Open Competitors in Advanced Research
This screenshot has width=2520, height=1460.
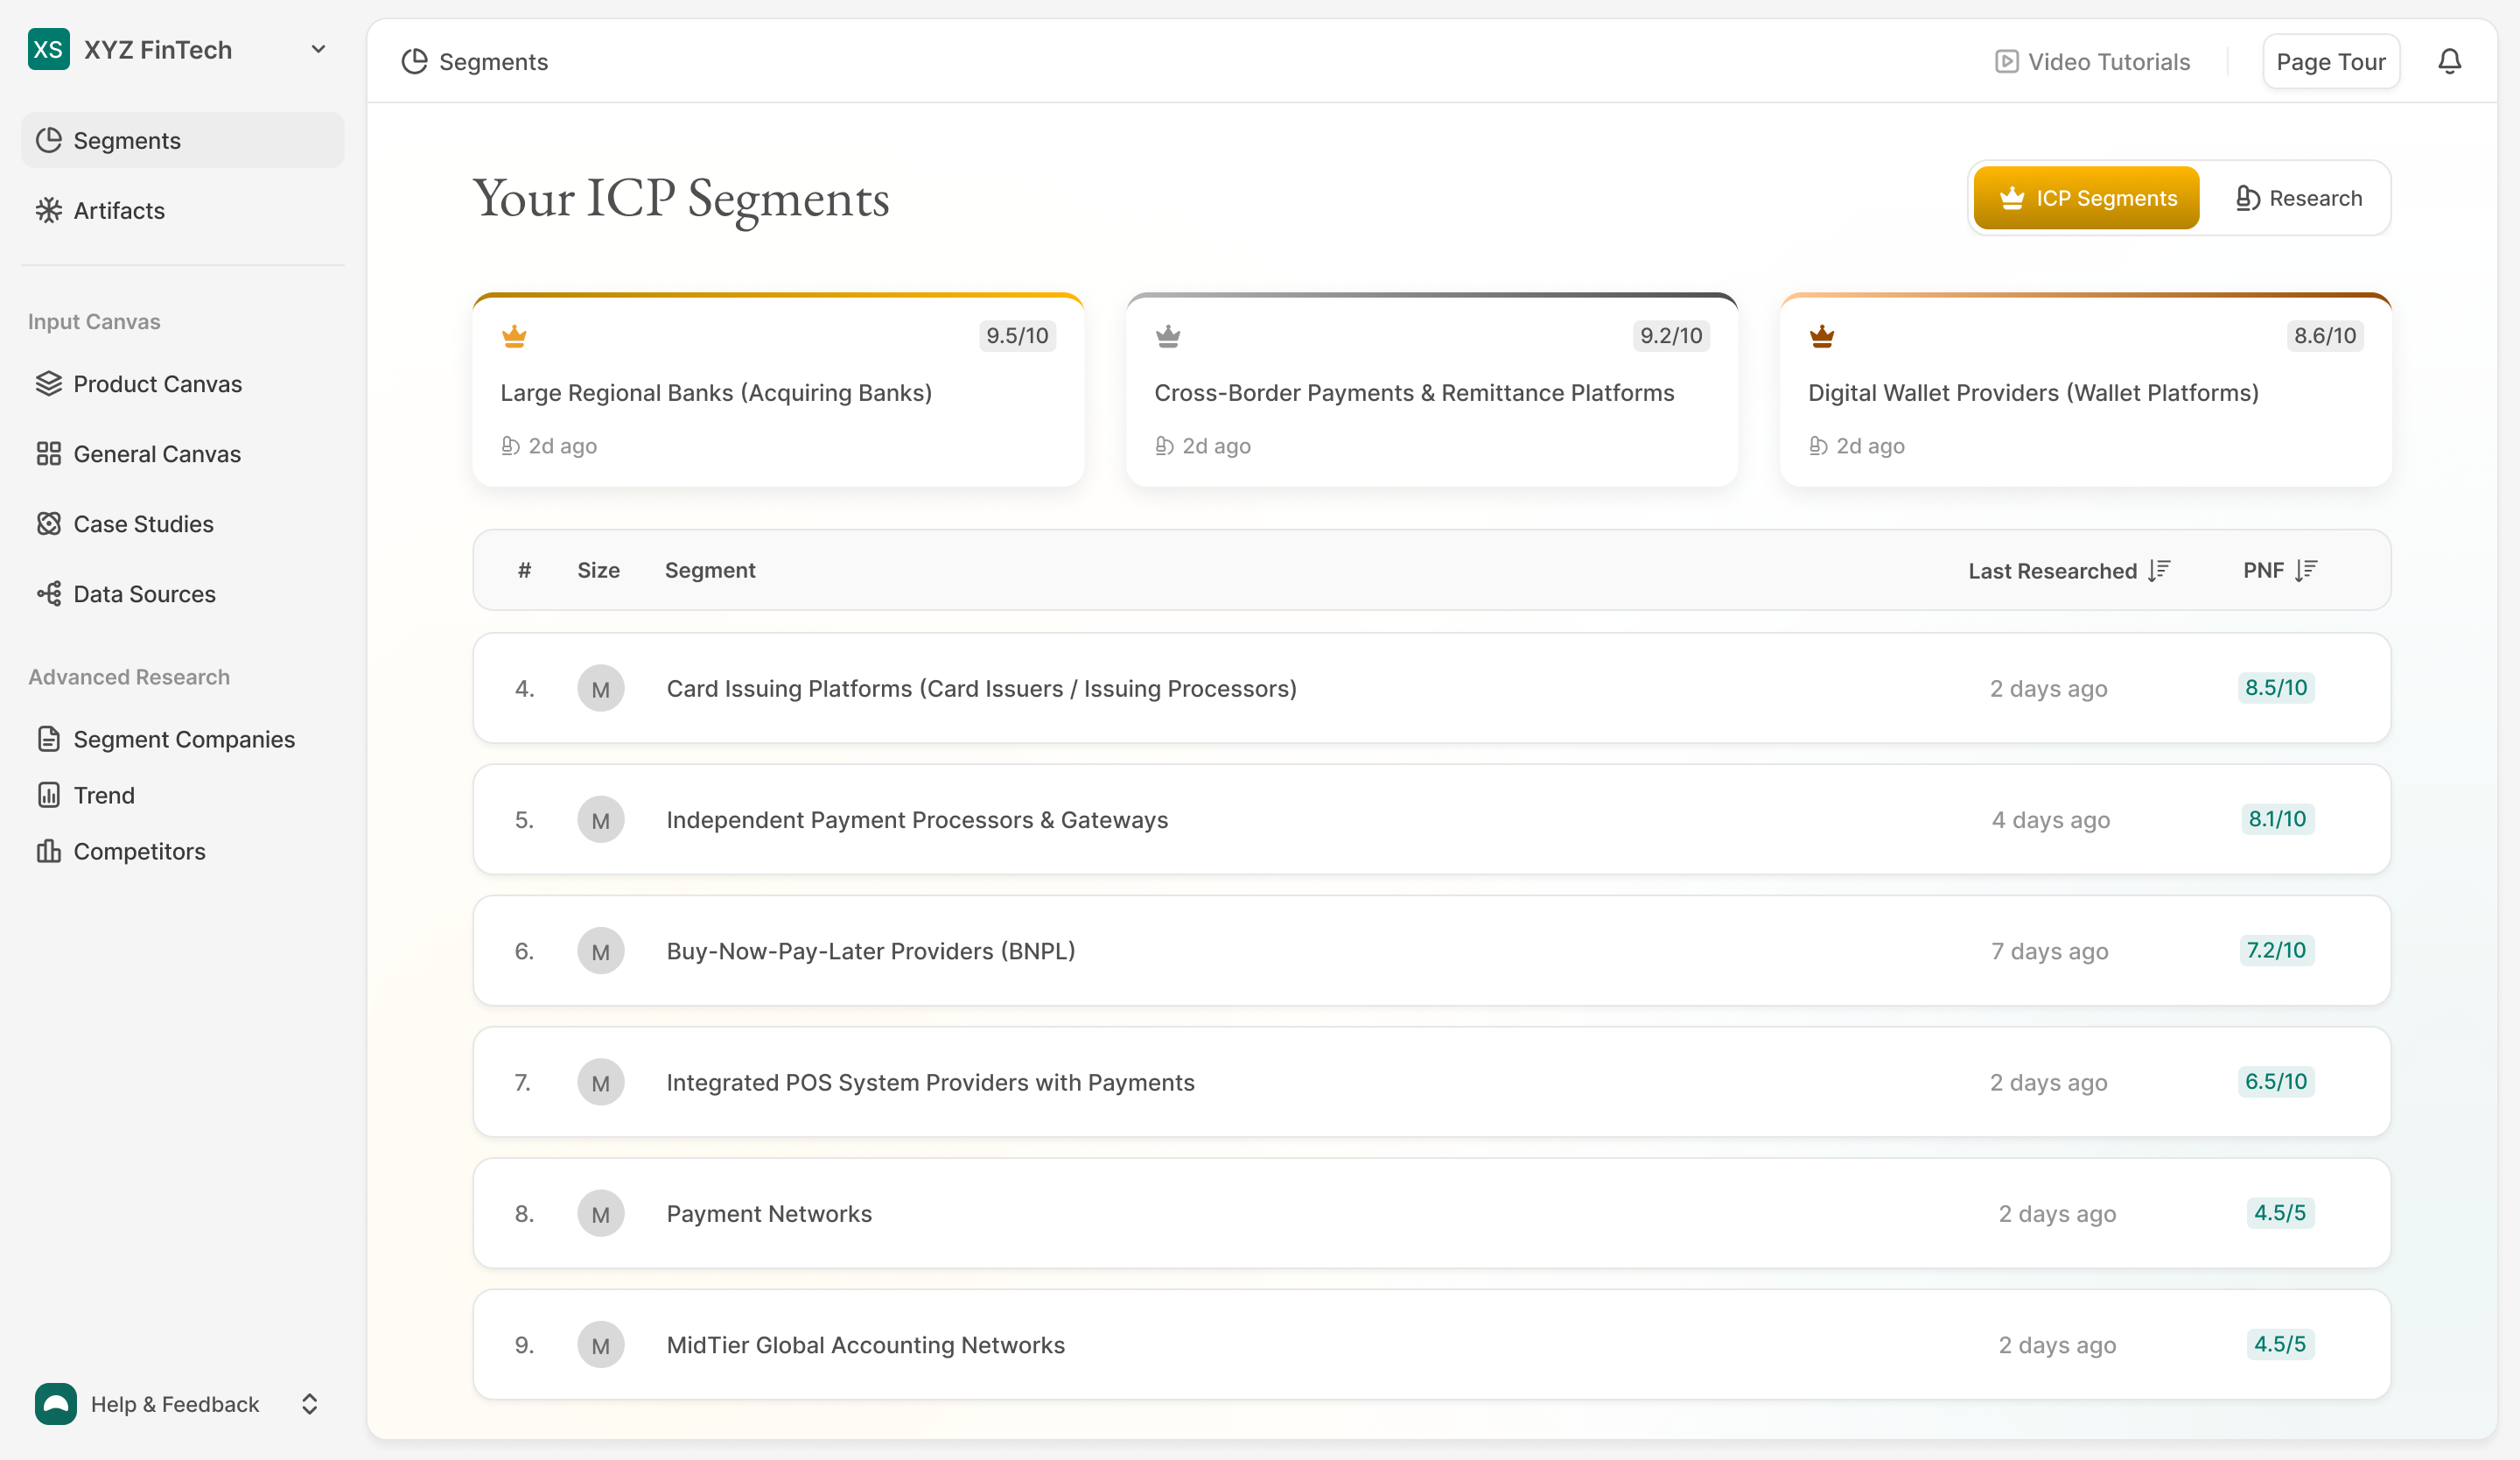139,851
